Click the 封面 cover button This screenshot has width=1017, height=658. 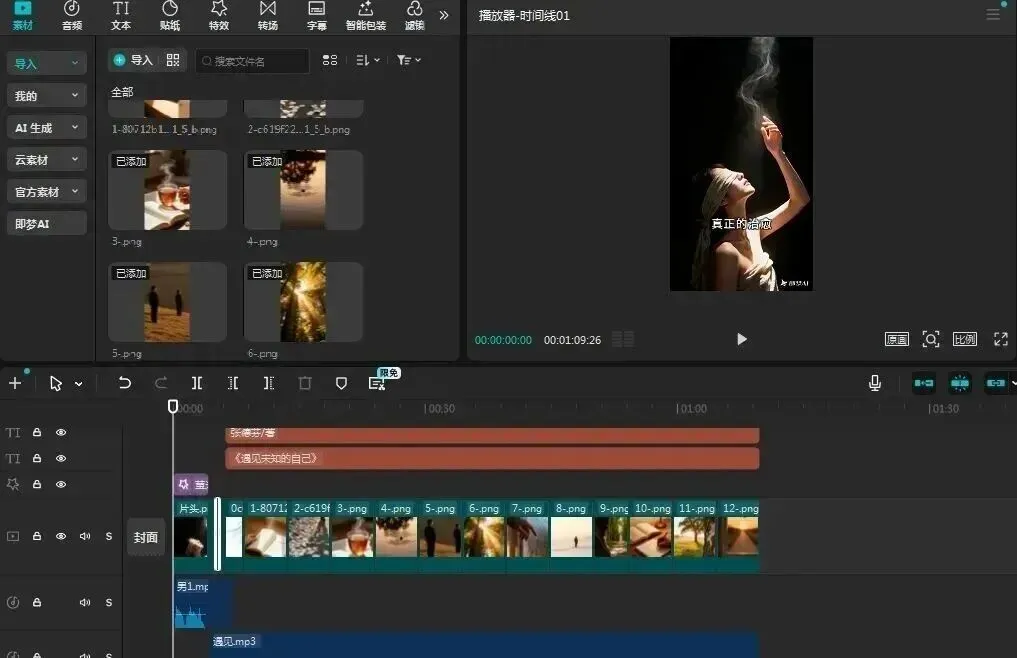pyautogui.click(x=146, y=537)
